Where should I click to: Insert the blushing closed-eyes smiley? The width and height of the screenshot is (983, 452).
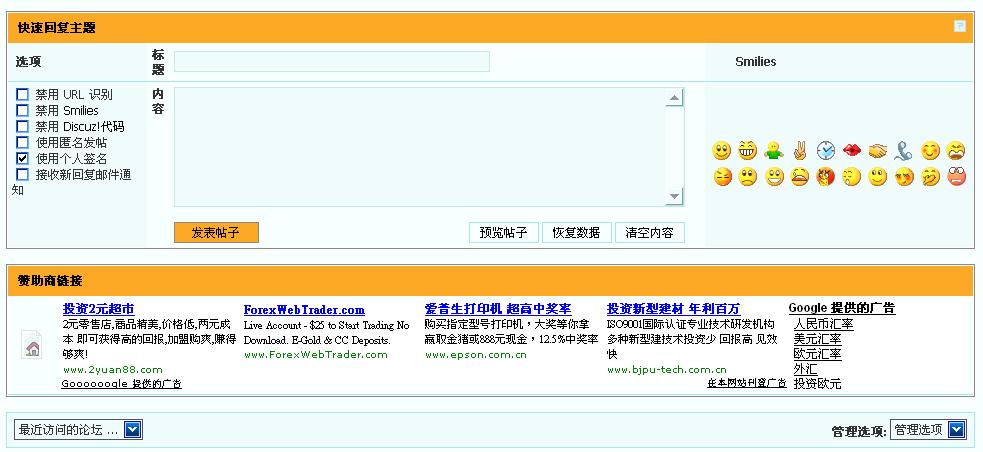pos(930,150)
